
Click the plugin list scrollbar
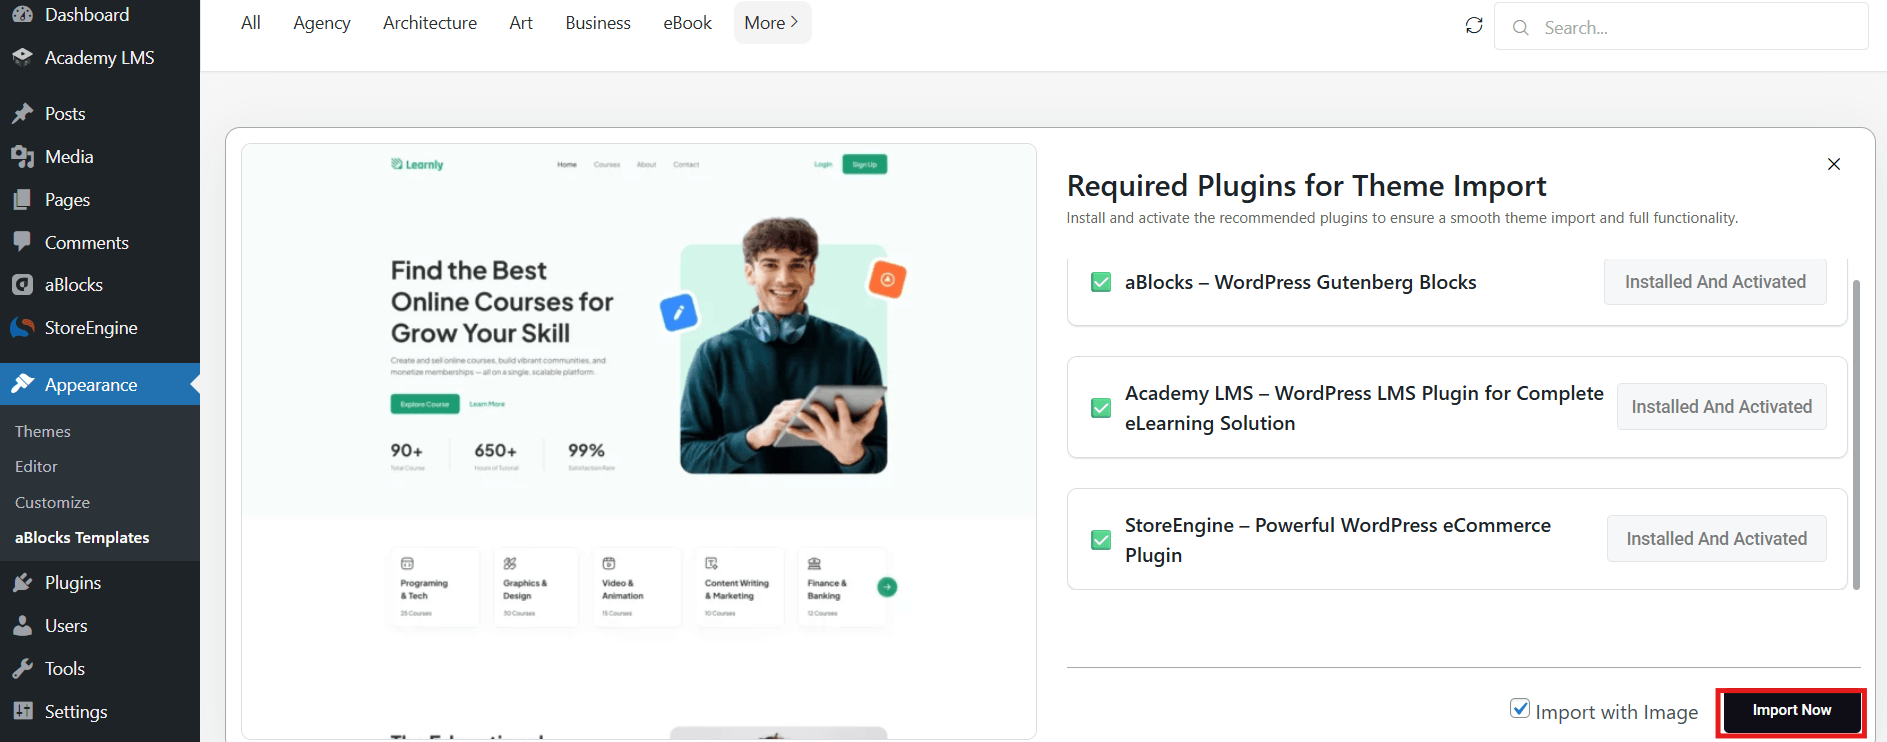1857,435
